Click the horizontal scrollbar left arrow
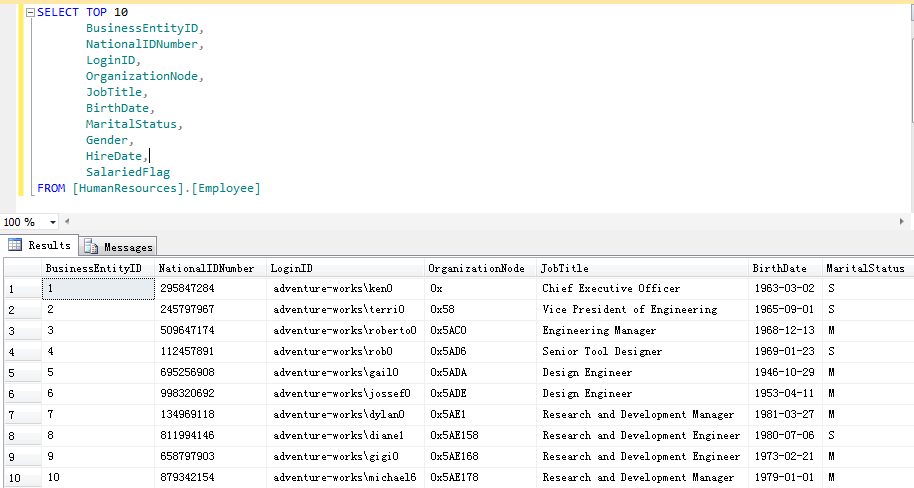 pos(67,222)
